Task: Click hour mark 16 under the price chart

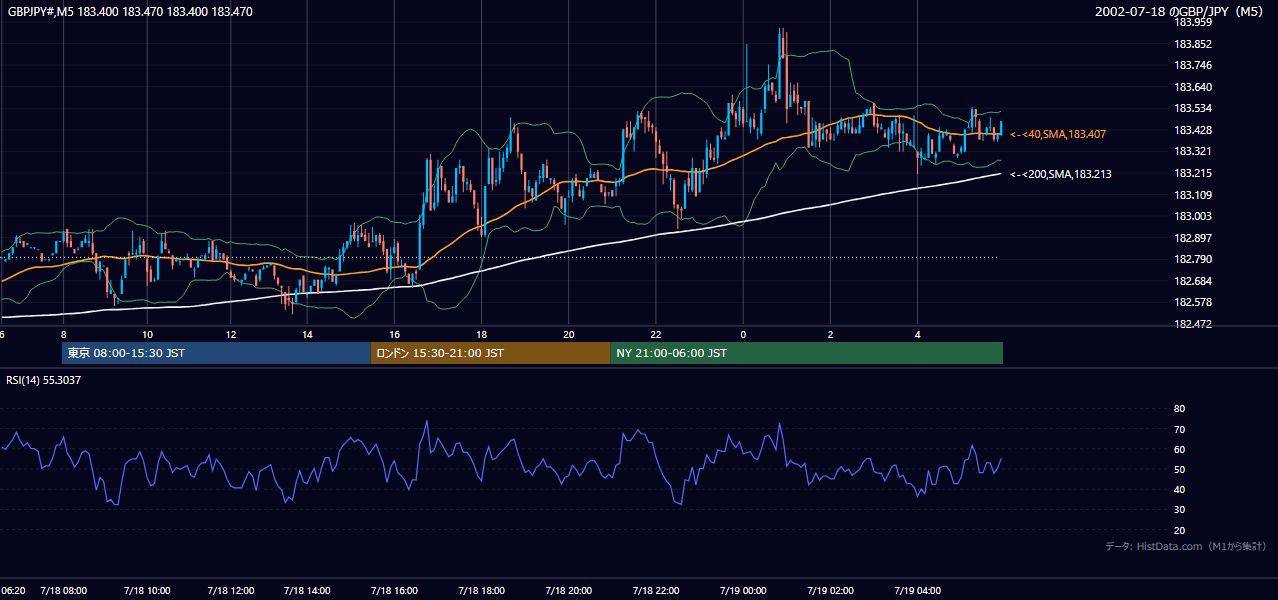Action: (394, 334)
